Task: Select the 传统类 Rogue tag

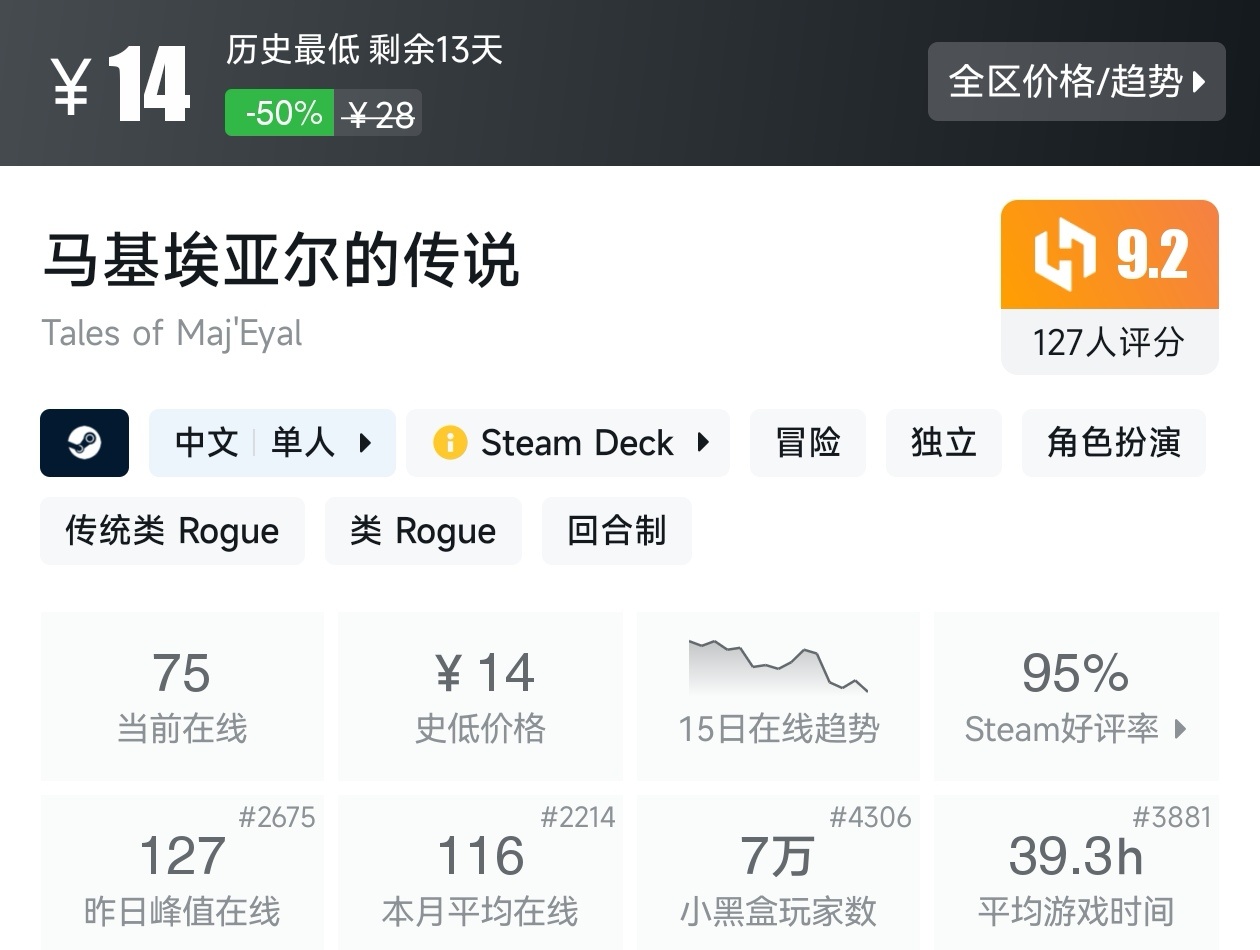Action: coord(172,531)
